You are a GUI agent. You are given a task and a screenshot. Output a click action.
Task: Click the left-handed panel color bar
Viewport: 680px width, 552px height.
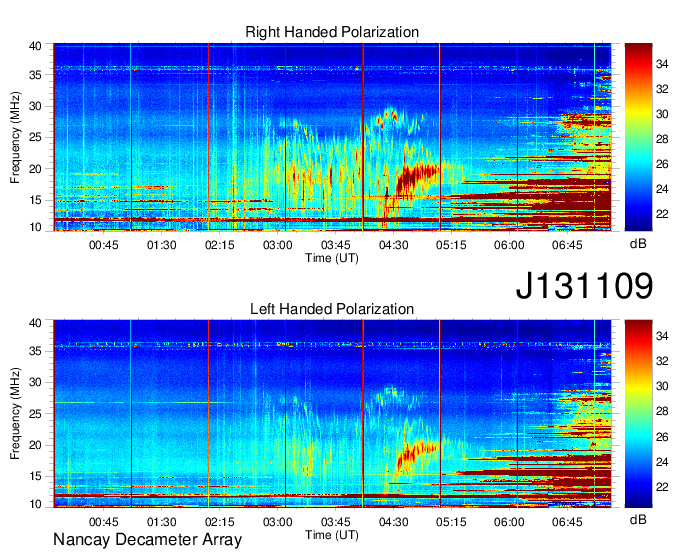tap(638, 414)
